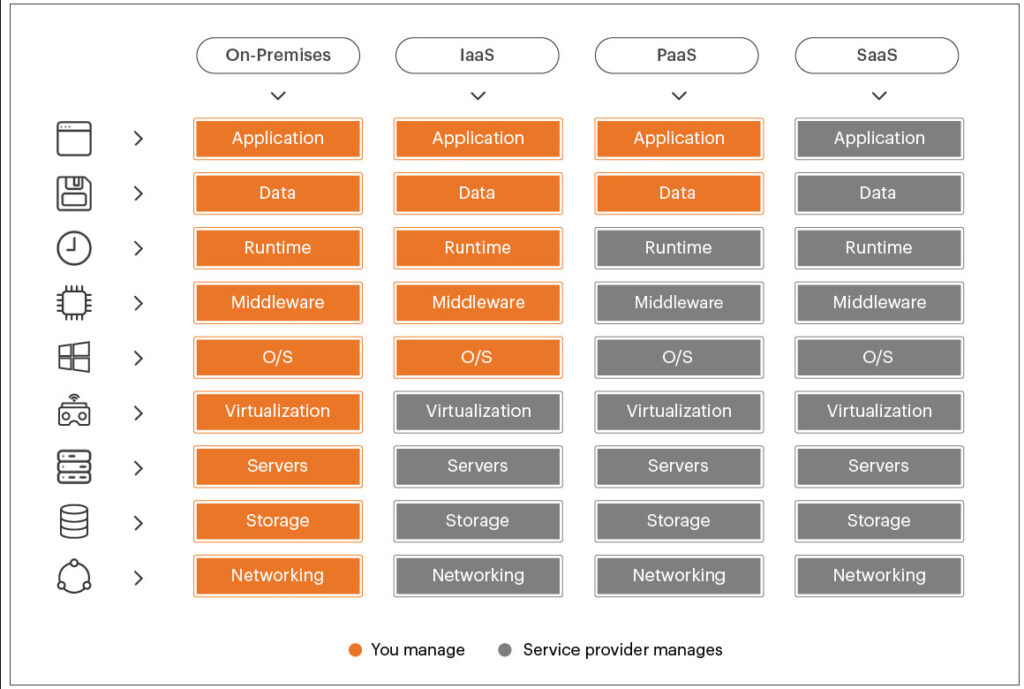Expand the chevron below On-Premises
The image size is (1024, 689).
pos(278,96)
